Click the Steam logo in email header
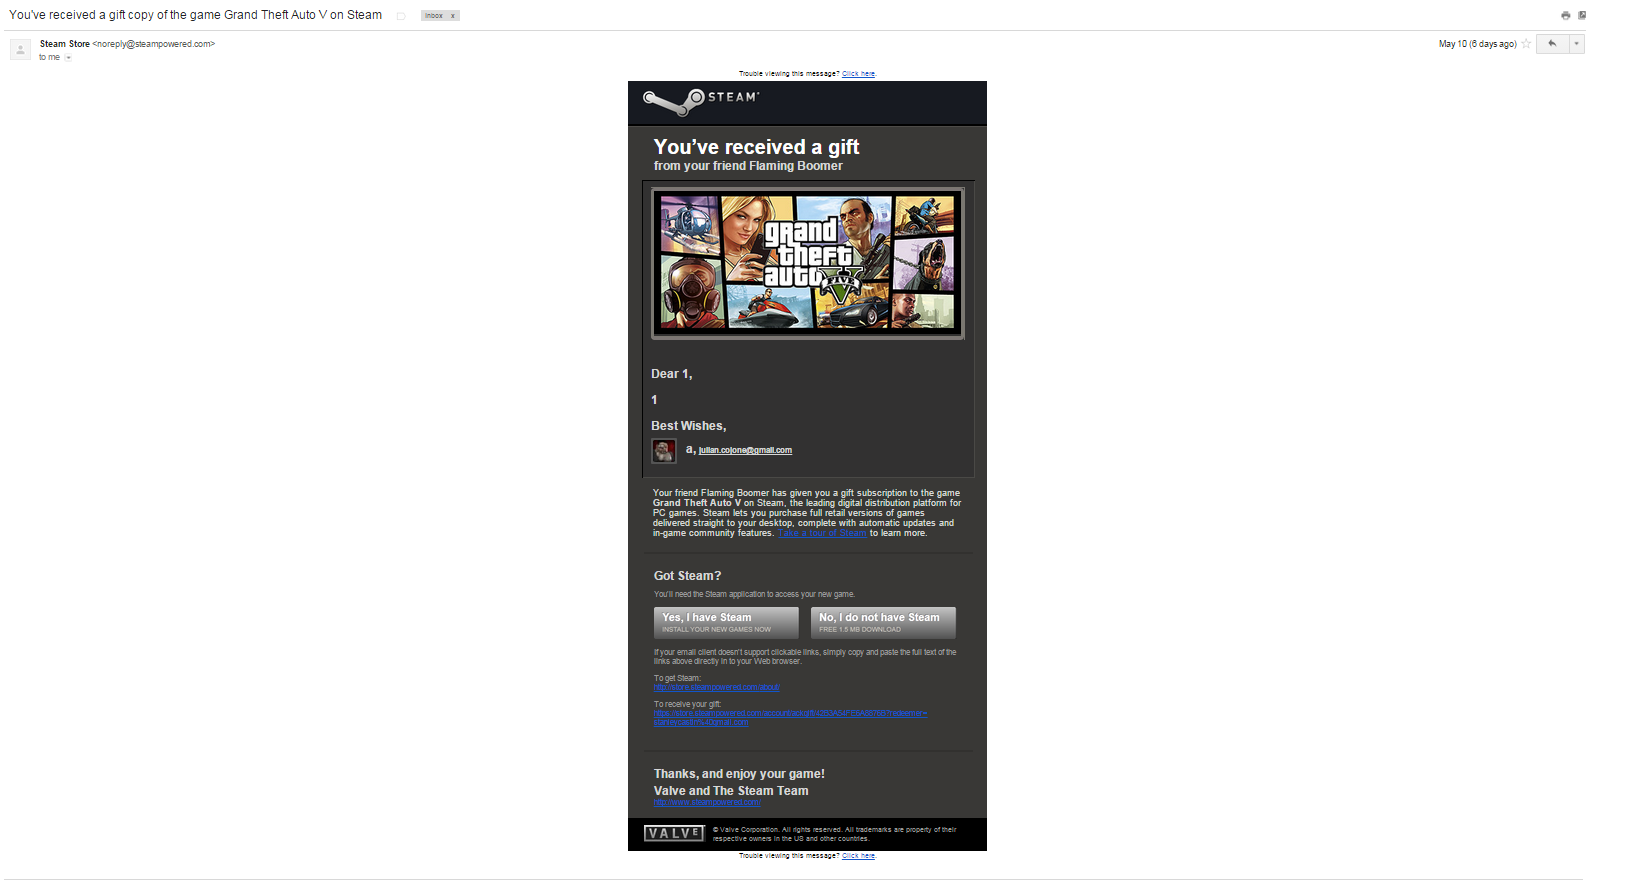Screen dimensions: 1651x886 701,100
